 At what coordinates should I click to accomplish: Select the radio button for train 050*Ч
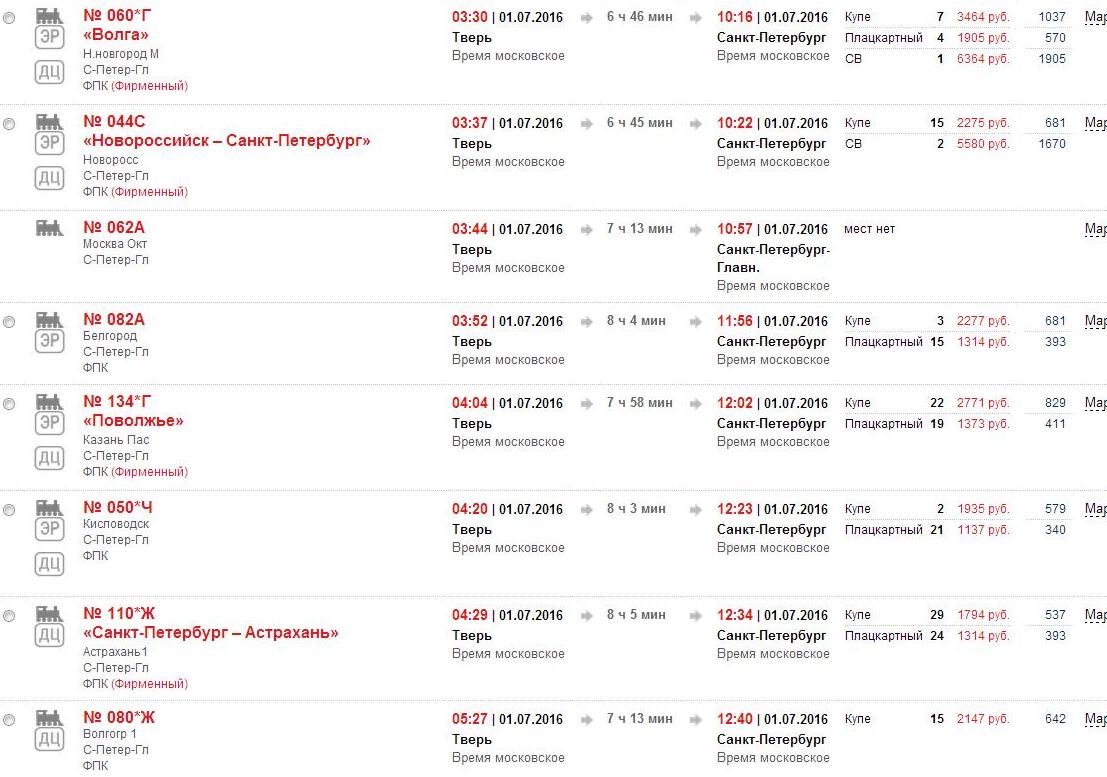(9, 510)
